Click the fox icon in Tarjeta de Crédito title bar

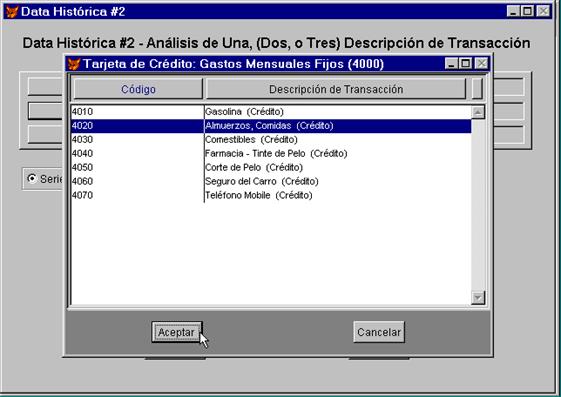coord(74,64)
